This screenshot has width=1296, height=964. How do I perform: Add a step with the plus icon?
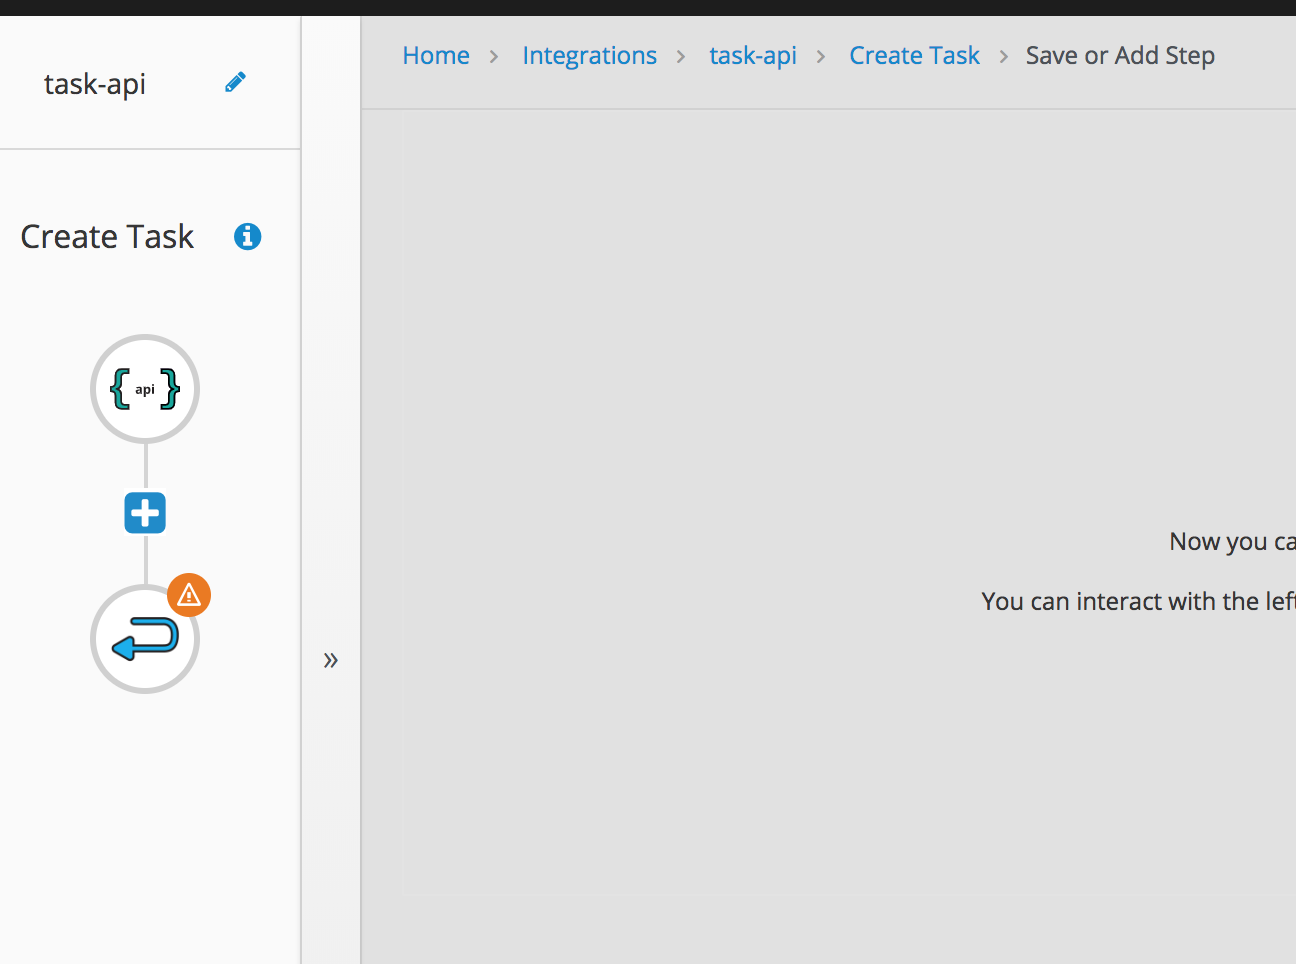click(145, 513)
